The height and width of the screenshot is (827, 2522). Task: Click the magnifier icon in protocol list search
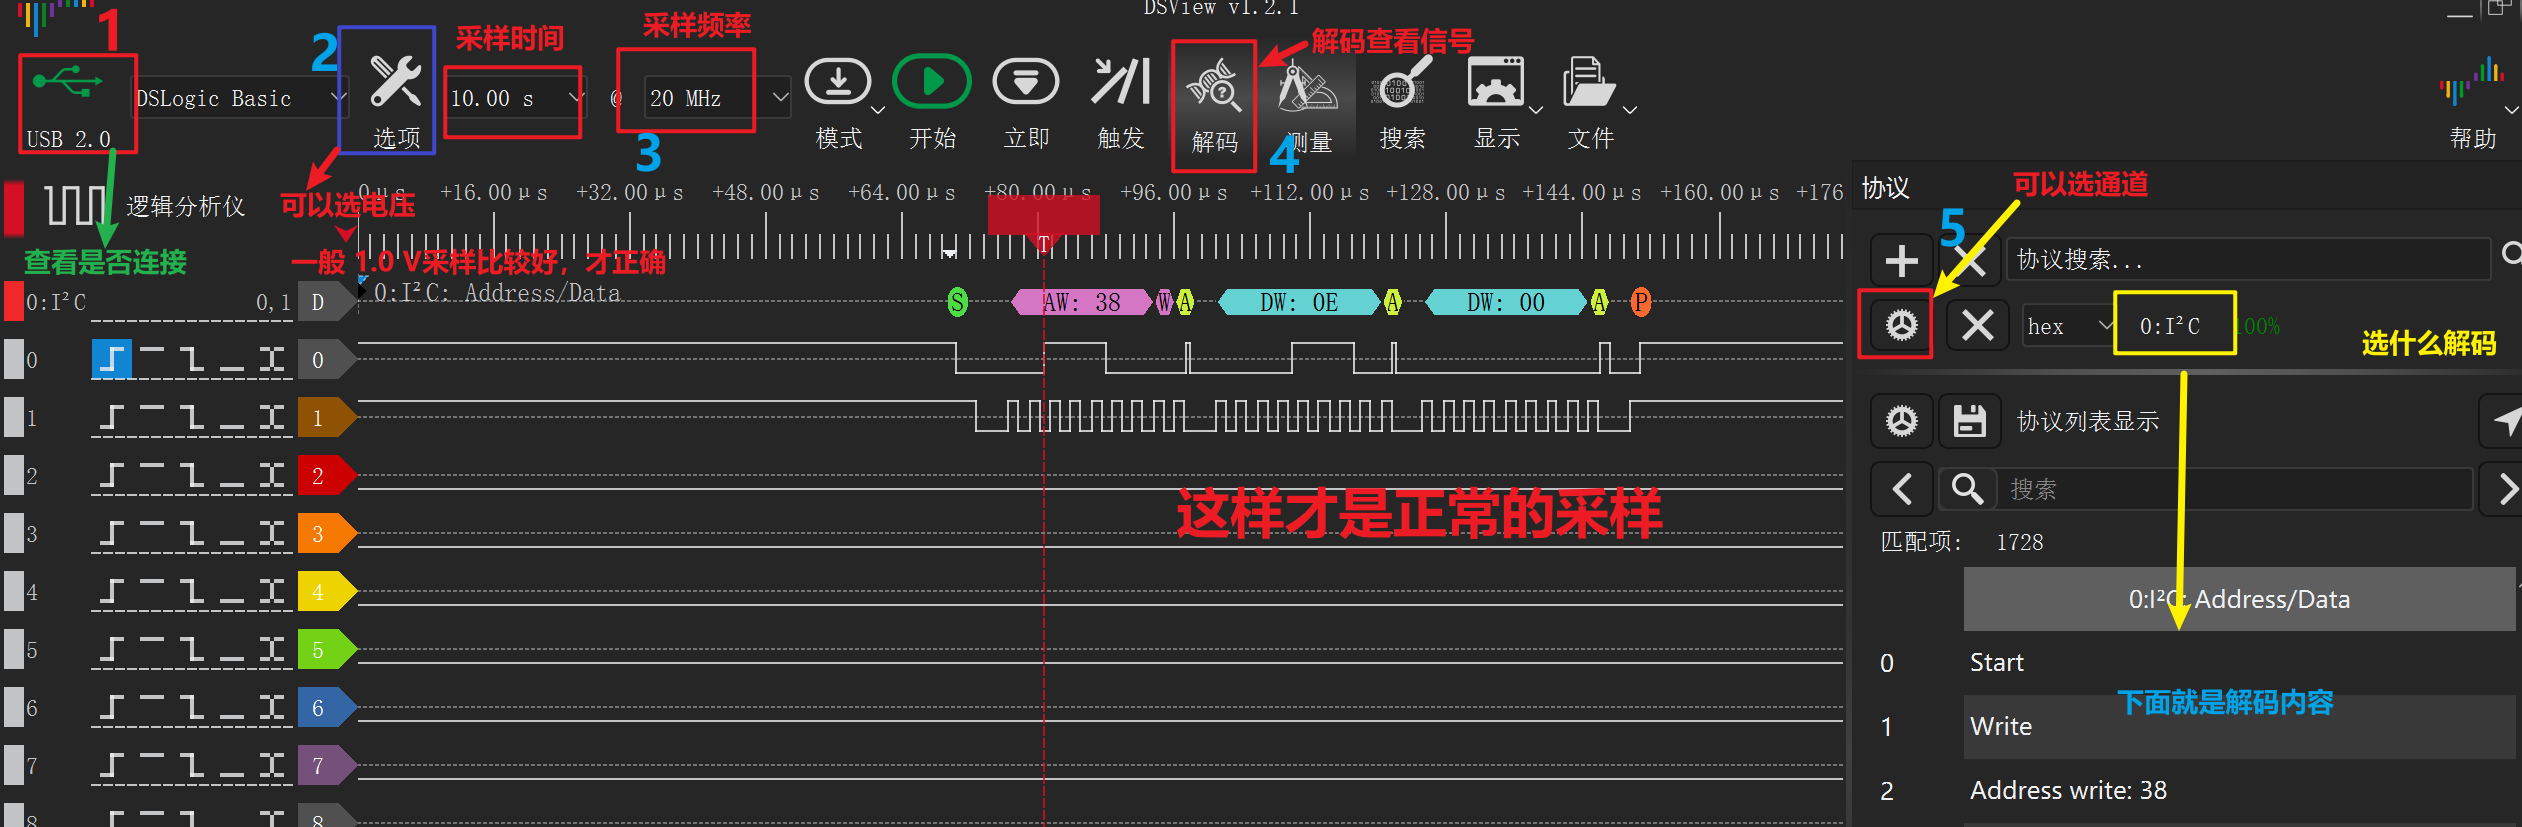pos(1967,489)
